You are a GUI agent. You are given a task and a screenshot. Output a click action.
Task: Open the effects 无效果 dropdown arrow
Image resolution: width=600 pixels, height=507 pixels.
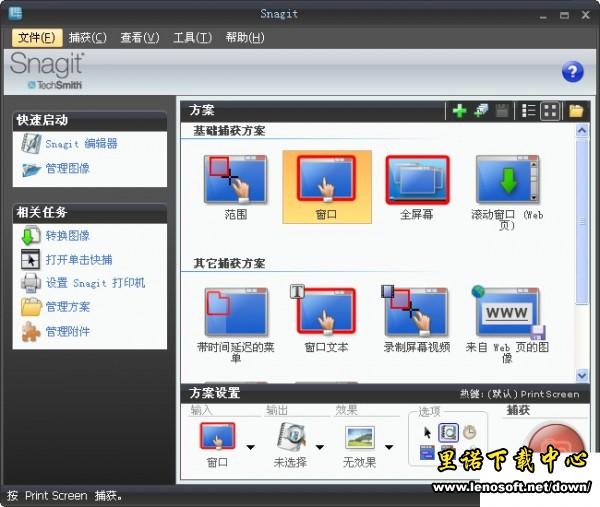point(389,447)
